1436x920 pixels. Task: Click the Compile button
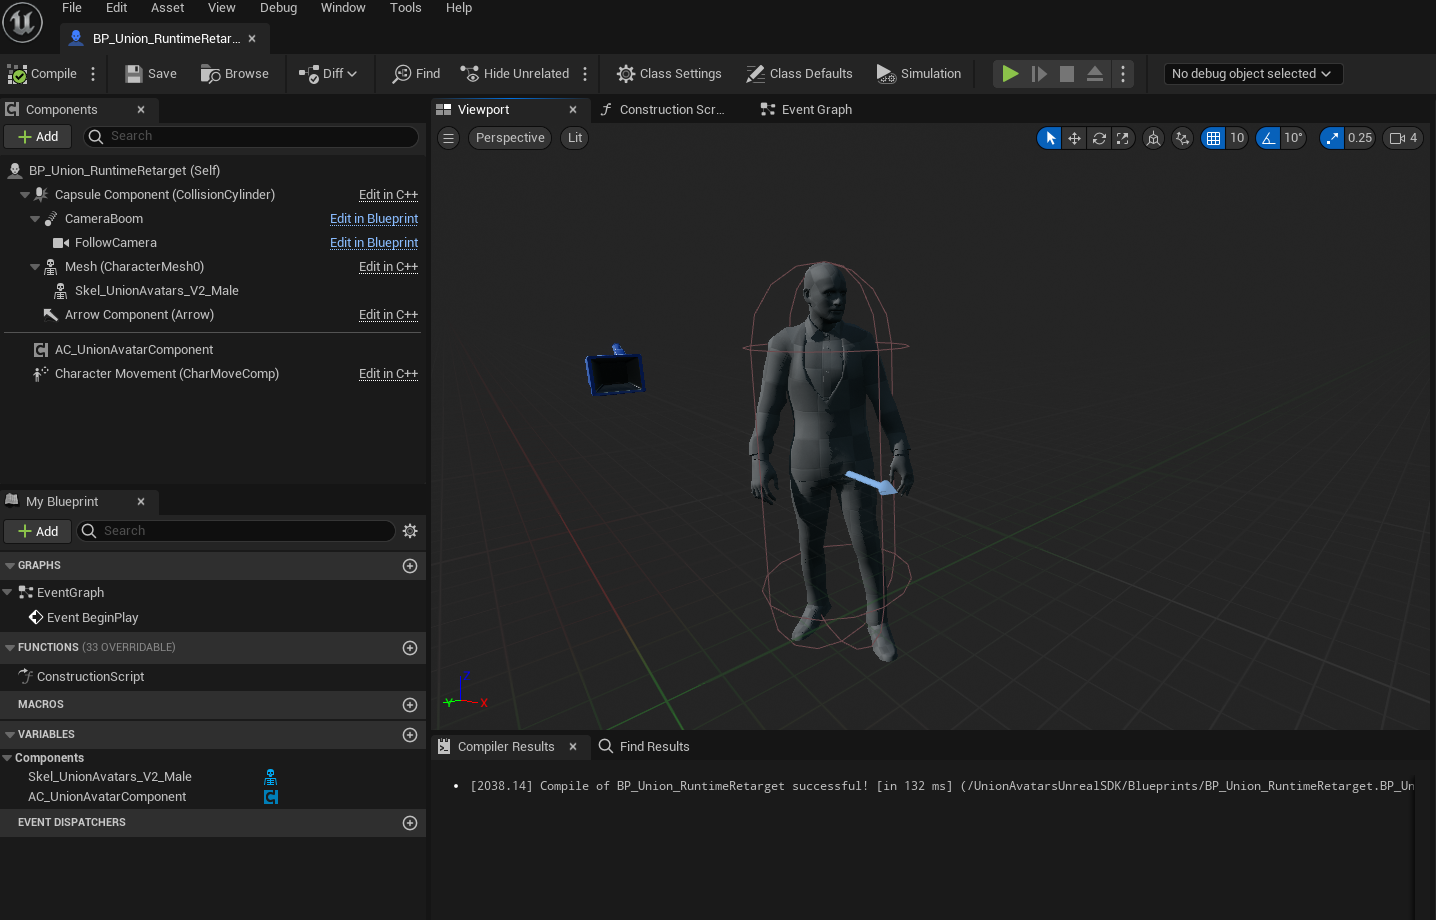point(42,74)
